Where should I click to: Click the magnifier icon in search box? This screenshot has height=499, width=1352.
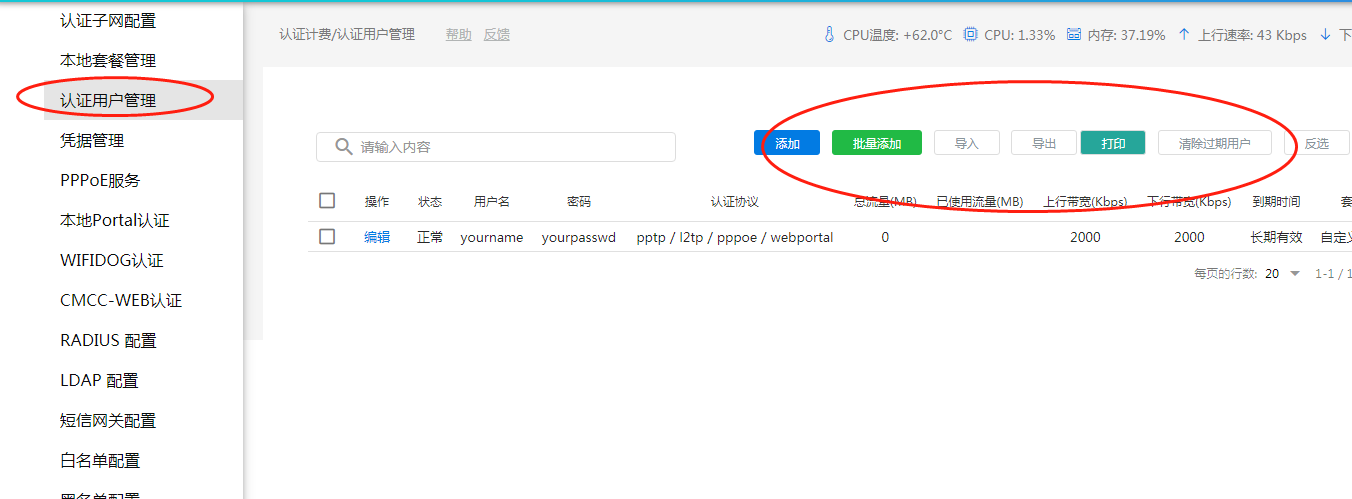(343, 147)
